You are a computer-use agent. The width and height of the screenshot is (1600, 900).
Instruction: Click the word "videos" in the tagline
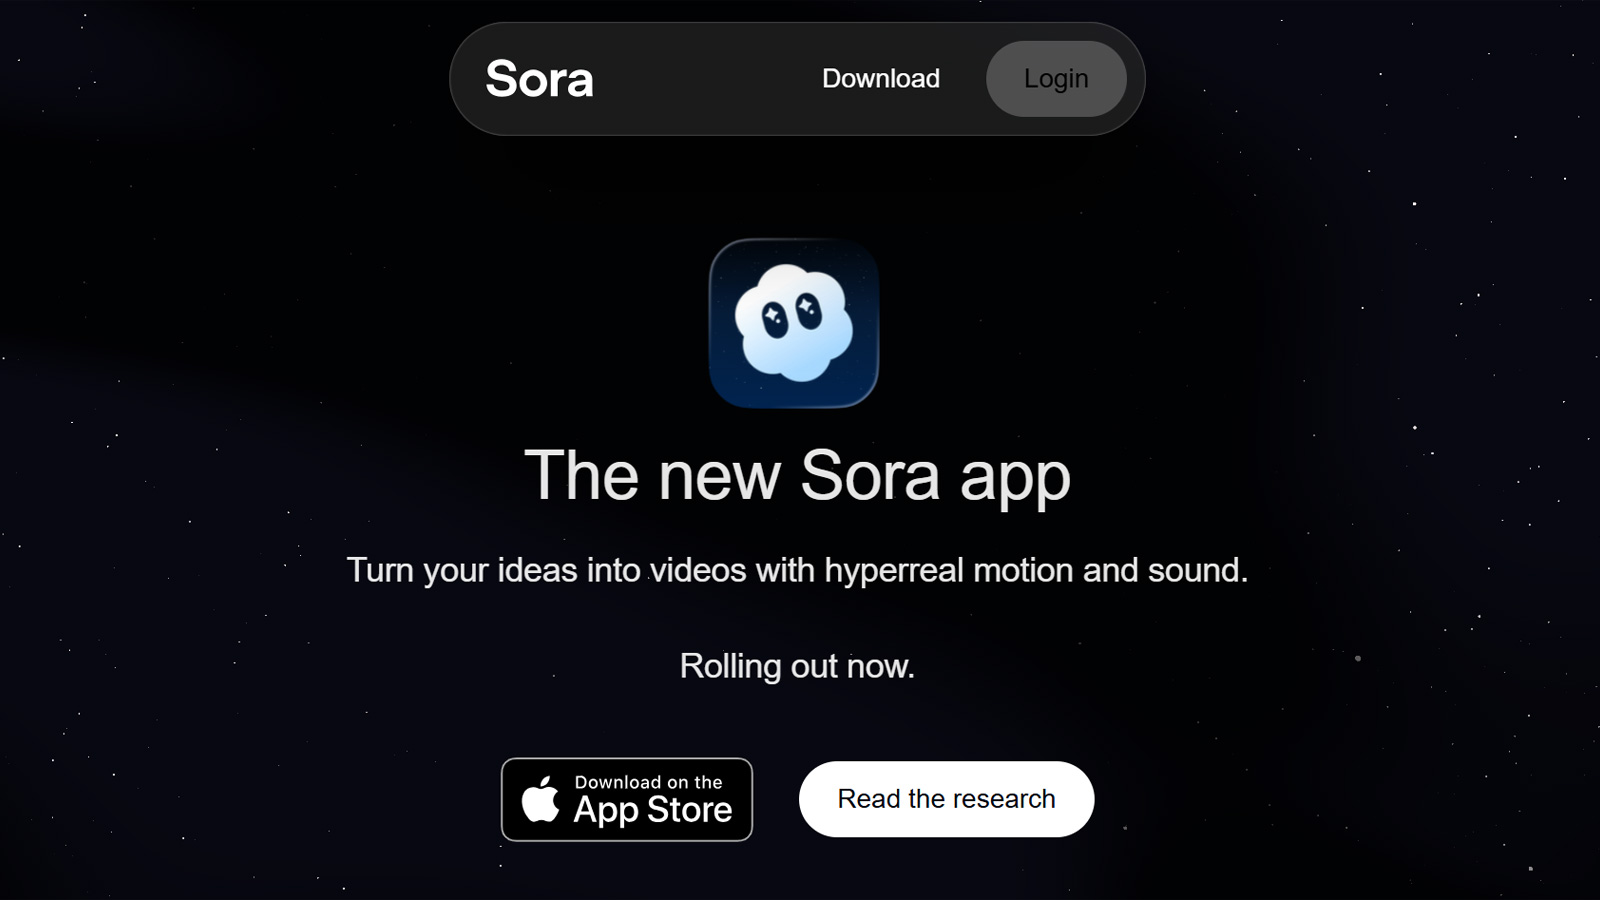pyautogui.click(x=698, y=570)
